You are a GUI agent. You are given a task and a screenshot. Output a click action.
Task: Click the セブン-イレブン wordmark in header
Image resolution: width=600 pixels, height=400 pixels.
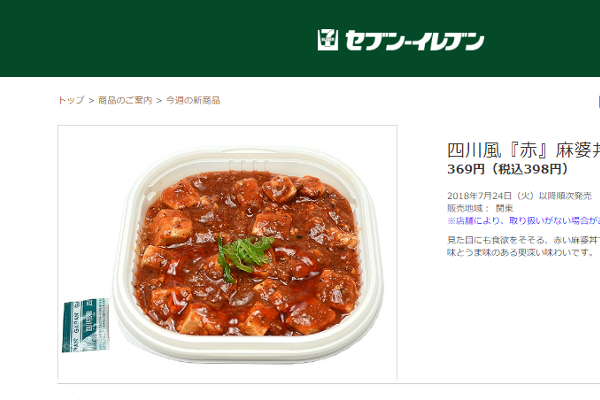(414, 41)
